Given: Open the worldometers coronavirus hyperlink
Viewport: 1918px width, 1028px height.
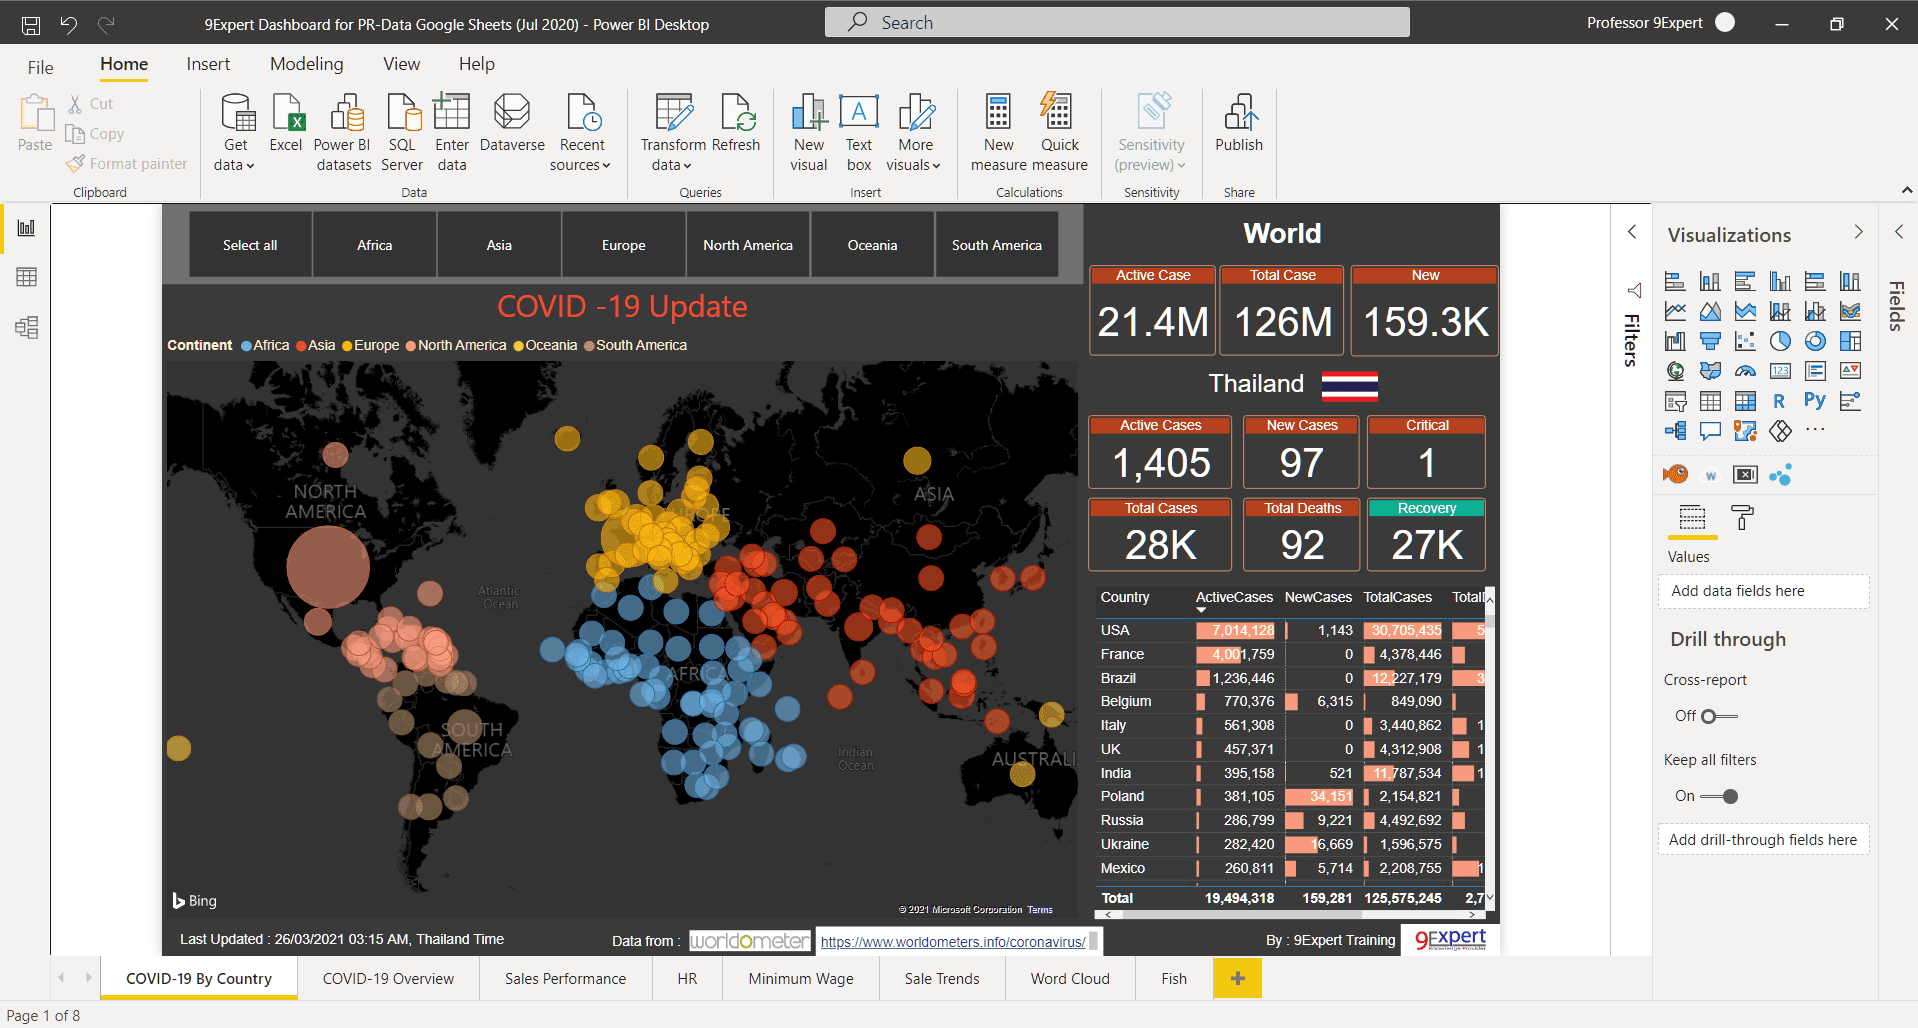Looking at the screenshot, I should pyautogui.click(x=953, y=941).
